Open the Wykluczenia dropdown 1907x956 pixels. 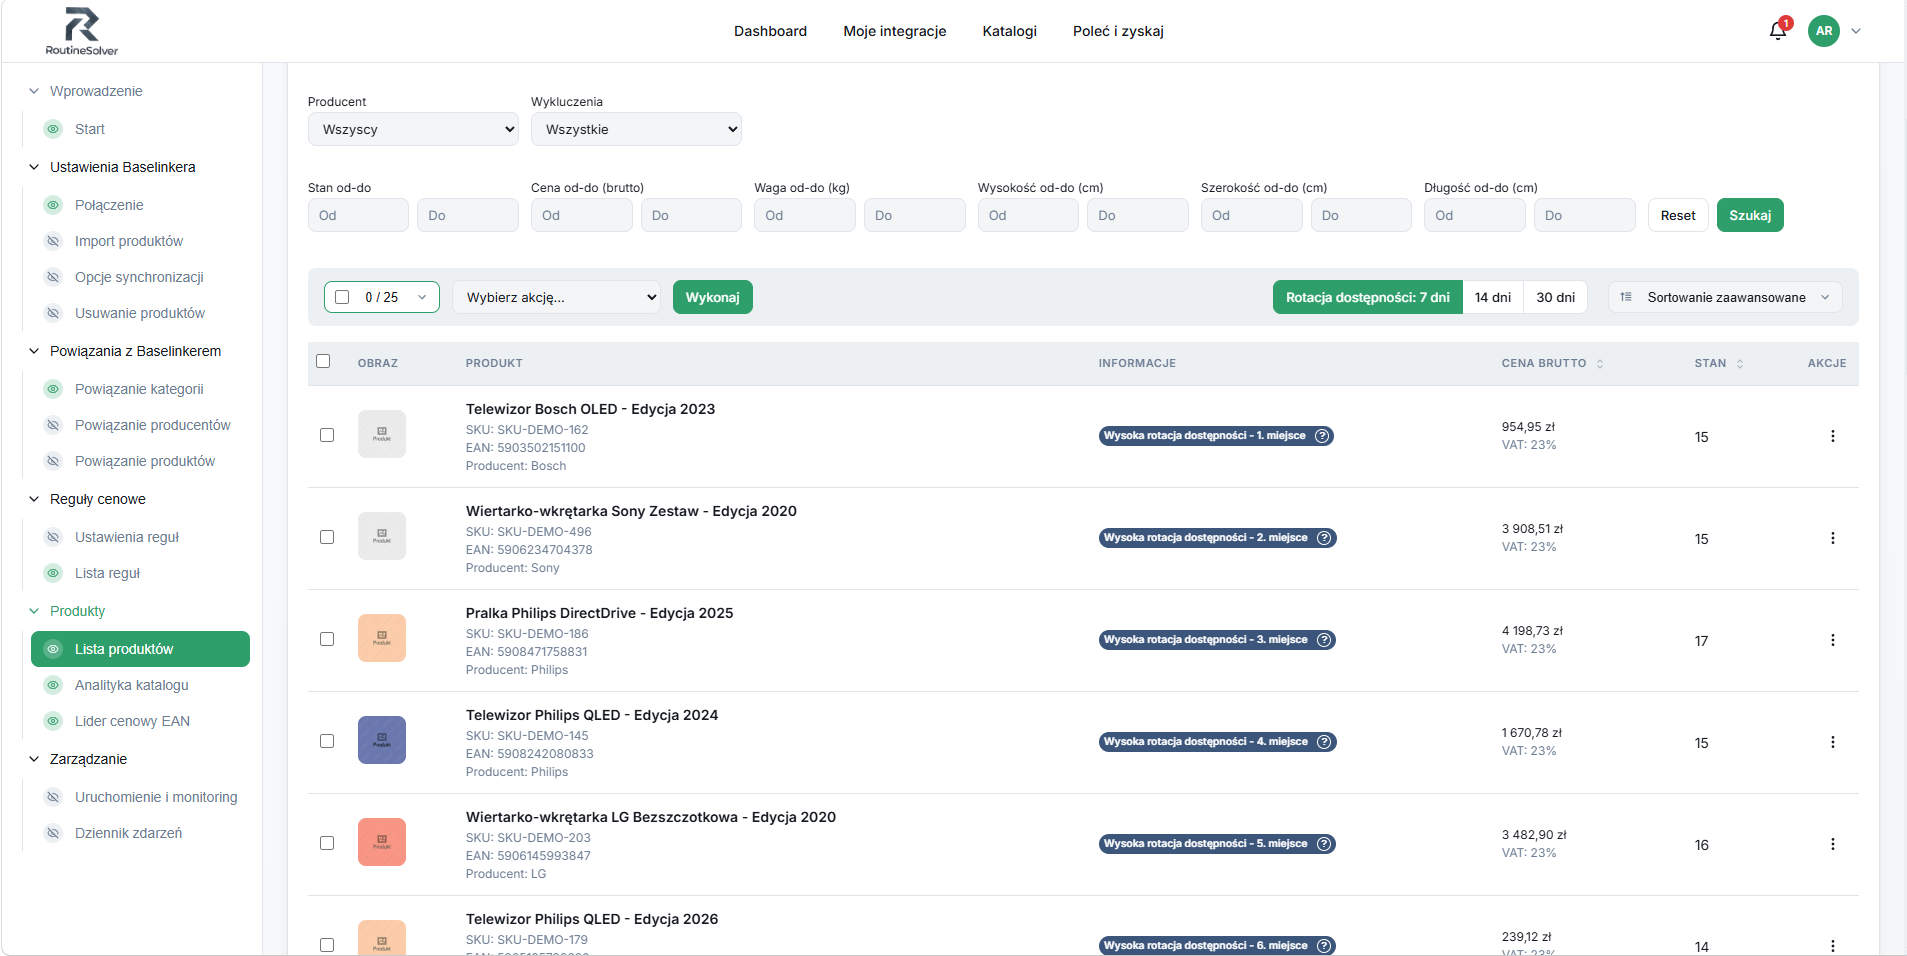636,129
